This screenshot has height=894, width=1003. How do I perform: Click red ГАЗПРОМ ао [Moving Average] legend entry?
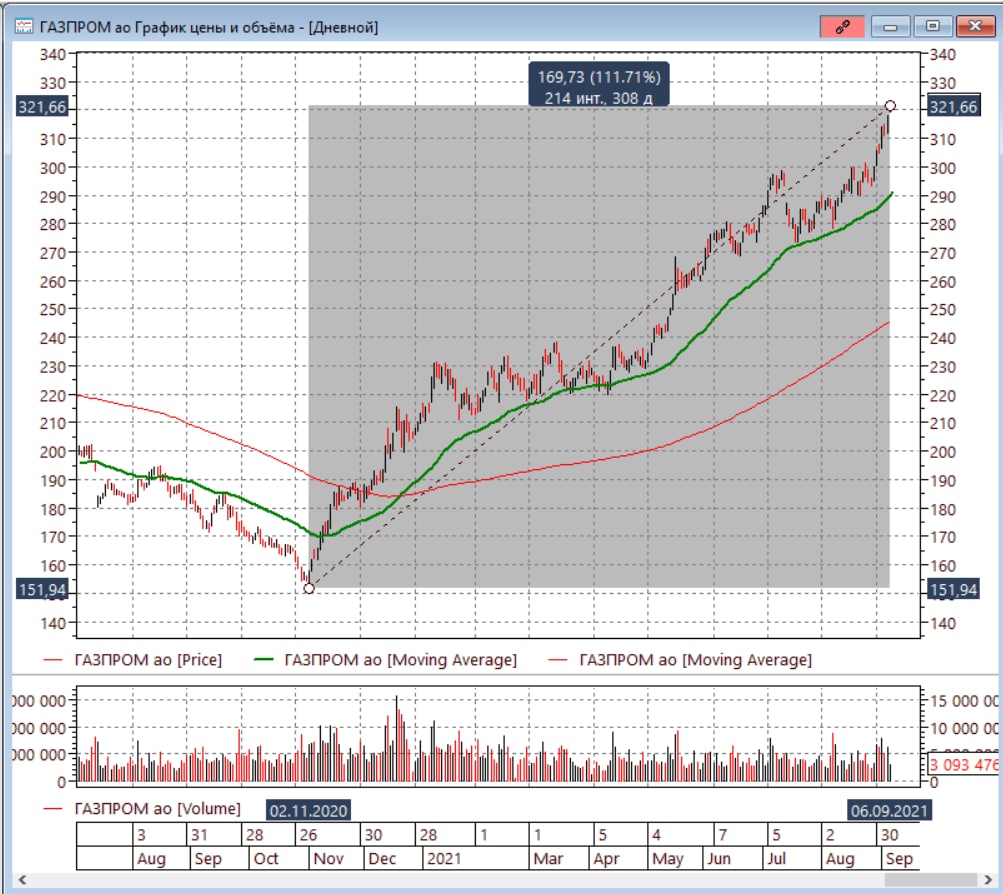pos(680,660)
